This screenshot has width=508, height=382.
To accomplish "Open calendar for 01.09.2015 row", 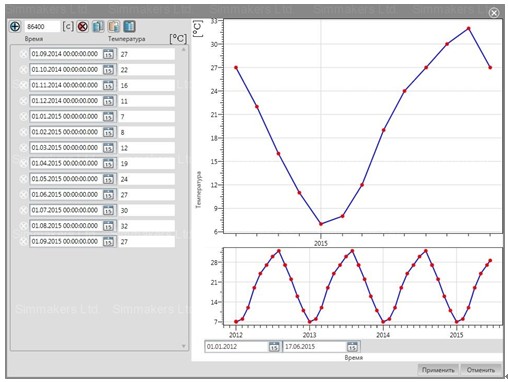I will [108, 241].
